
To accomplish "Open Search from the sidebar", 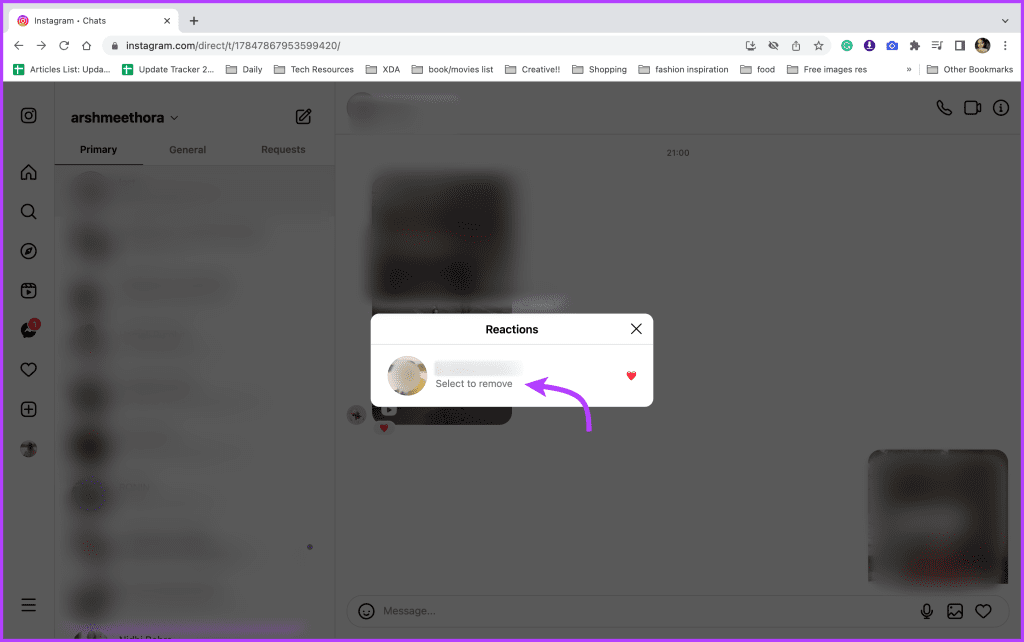I will (28, 212).
